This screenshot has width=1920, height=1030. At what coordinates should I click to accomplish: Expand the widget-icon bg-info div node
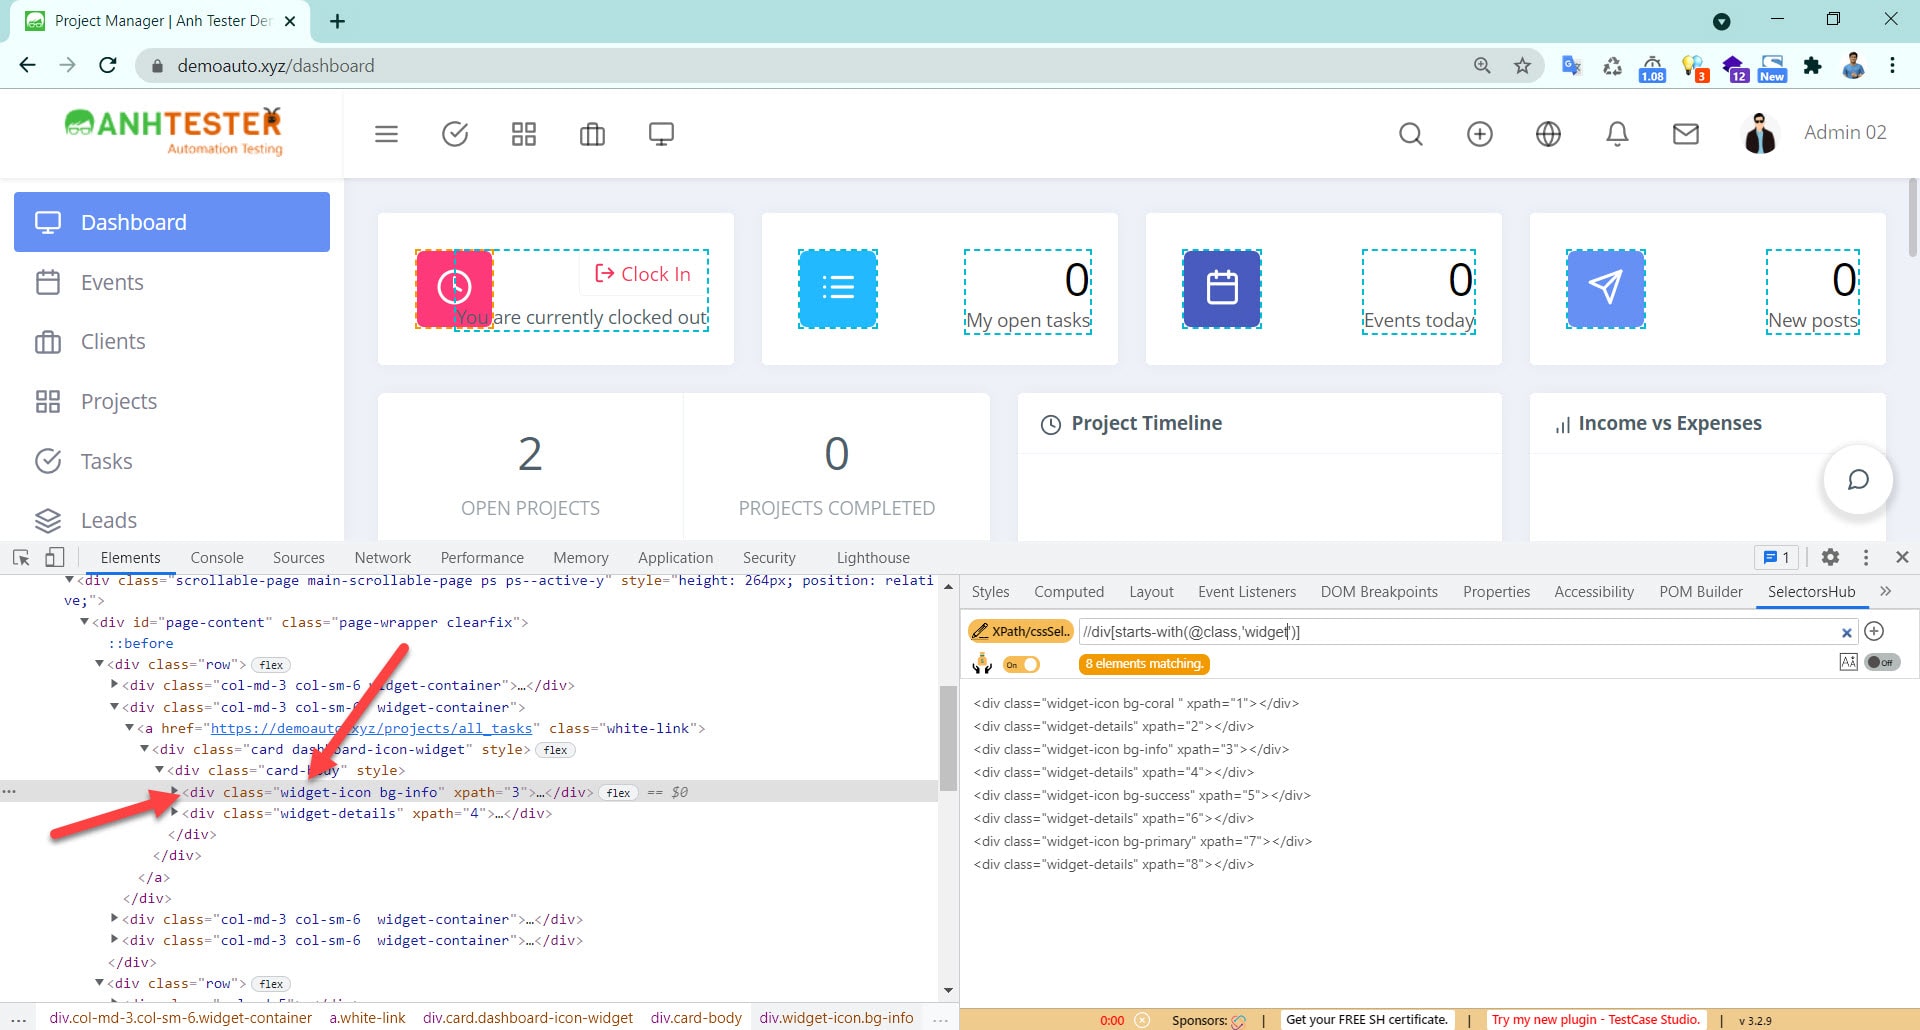pyautogui.click(x=175, y=791)
